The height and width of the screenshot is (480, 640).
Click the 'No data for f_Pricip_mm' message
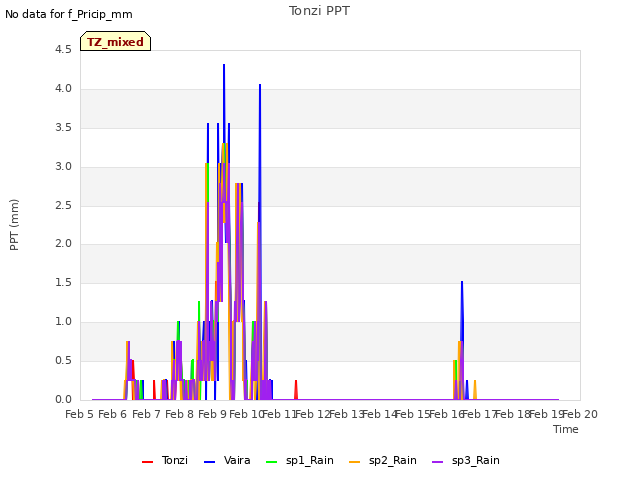click(69, 14)
